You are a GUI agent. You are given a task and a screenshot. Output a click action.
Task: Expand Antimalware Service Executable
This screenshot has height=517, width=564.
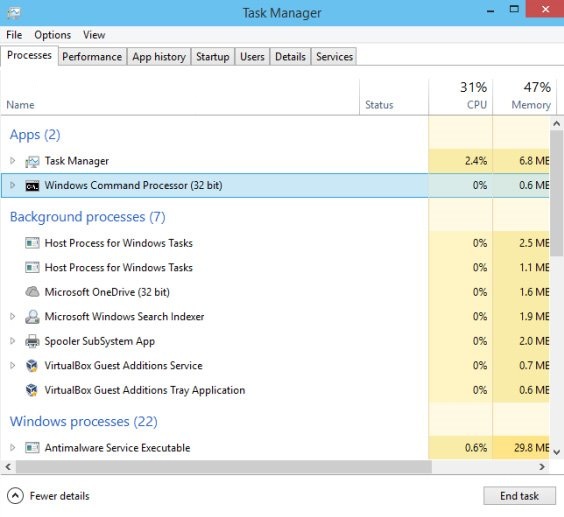click(x=13, y=448)
